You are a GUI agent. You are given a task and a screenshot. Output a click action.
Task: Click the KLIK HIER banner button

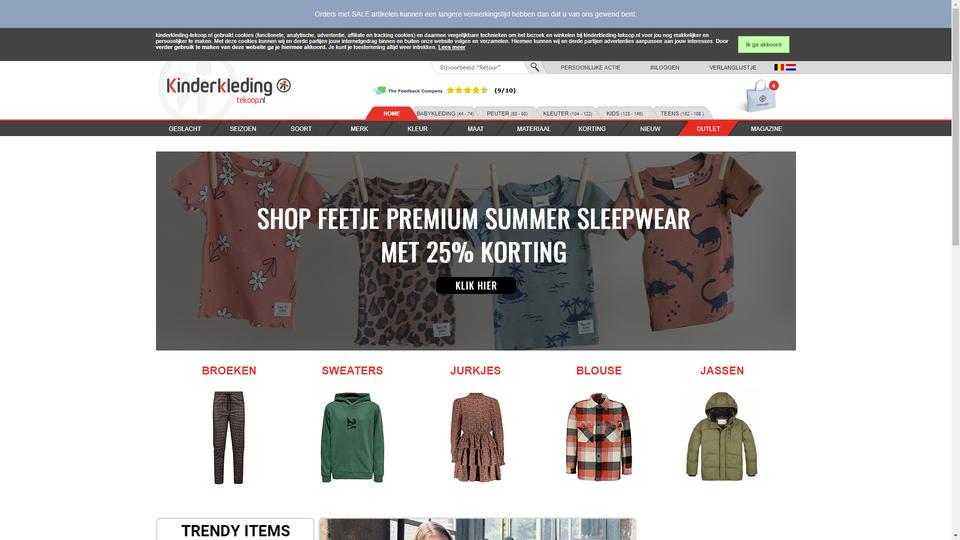[x=476, y=285]
